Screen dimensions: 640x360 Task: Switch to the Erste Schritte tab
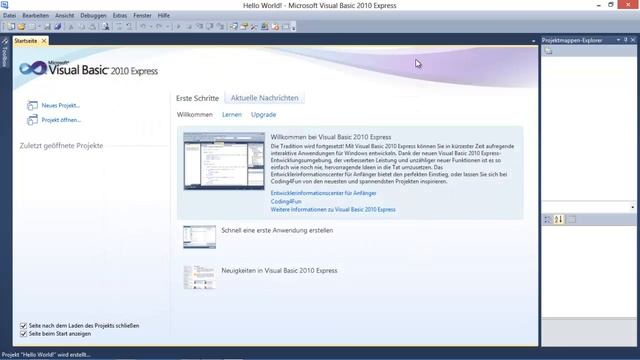(x=198, y=98)
